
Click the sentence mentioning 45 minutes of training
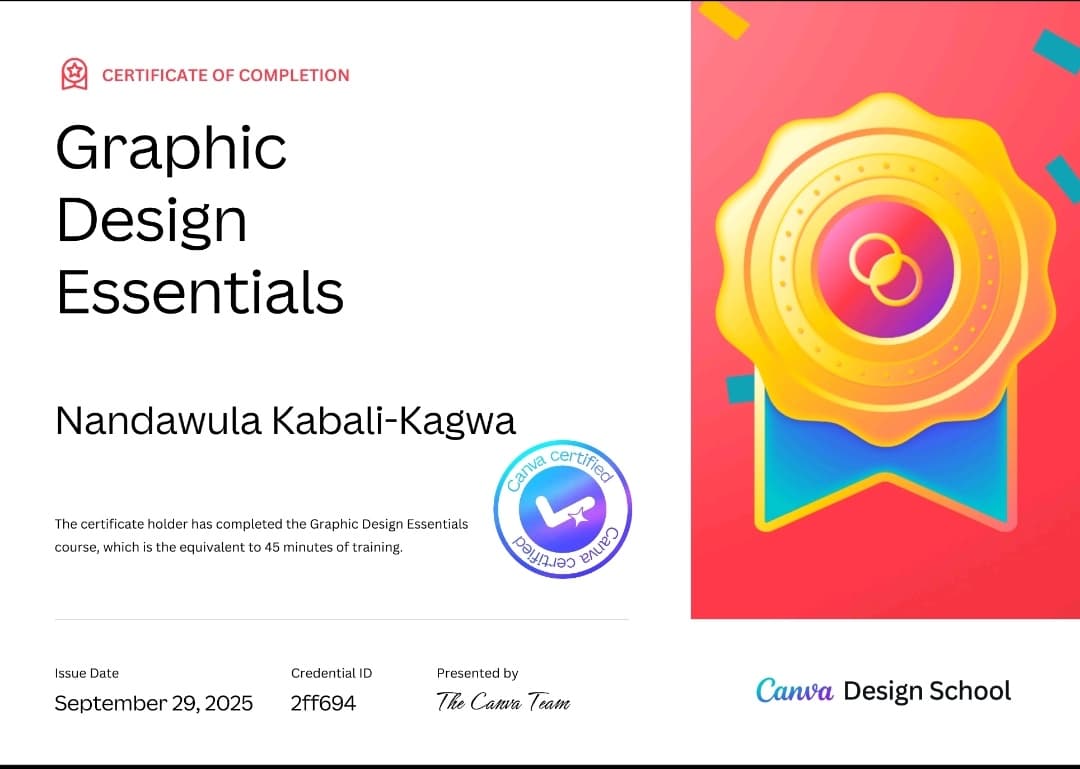click(262, 535)
